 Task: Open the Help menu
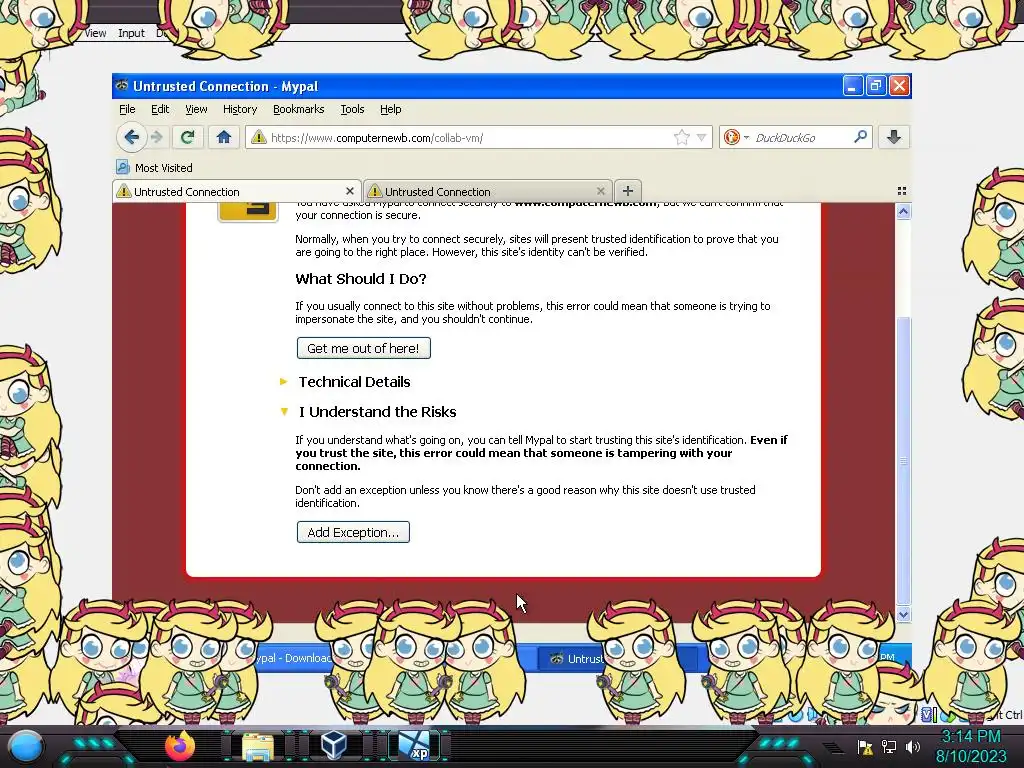pyautogui.click(x=391, y=109)
